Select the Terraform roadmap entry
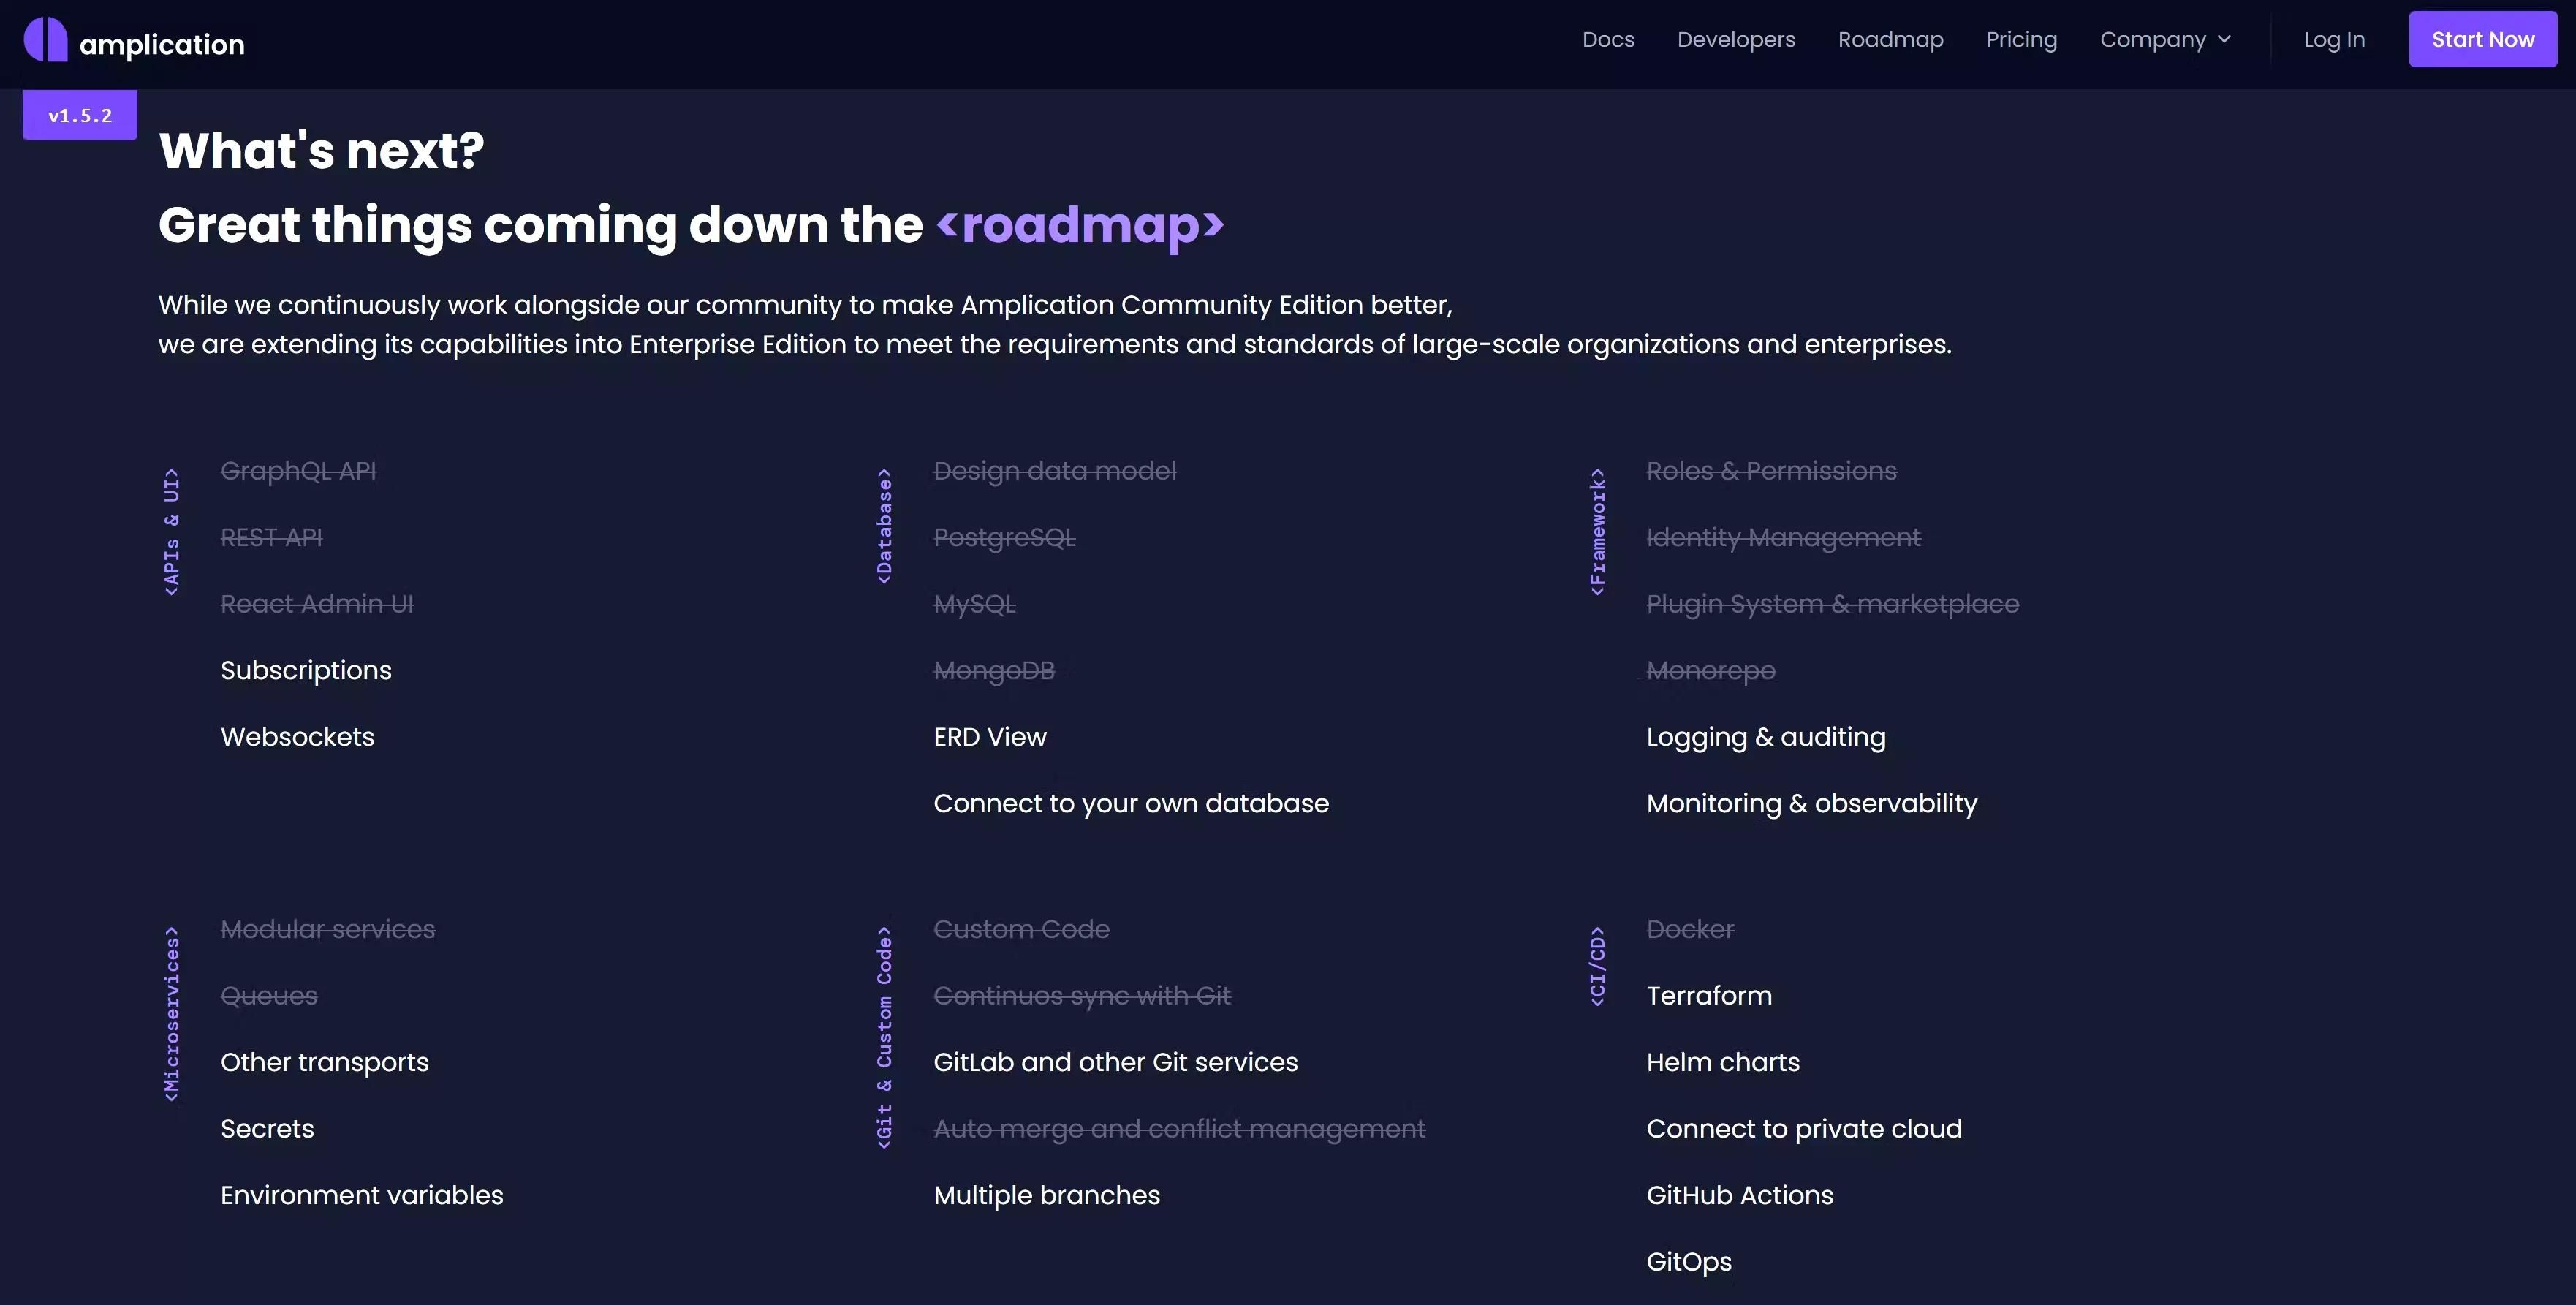This screenshot has width=2576, height=1305. (x=1709, y=995)
